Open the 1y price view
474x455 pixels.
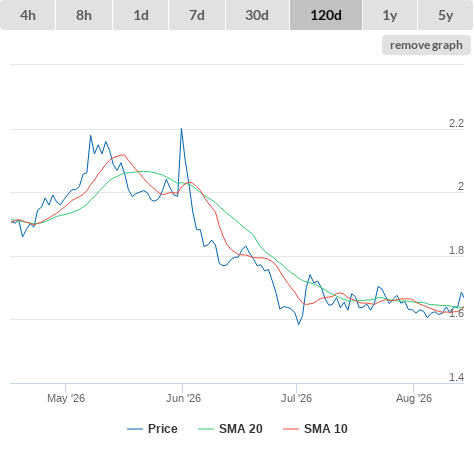tap(390, 15)
